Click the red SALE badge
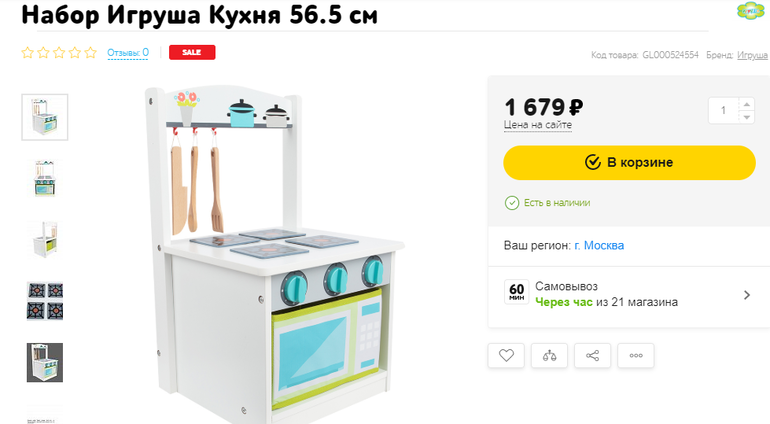This screenshot has width=770, height=424. click(192, 52)
